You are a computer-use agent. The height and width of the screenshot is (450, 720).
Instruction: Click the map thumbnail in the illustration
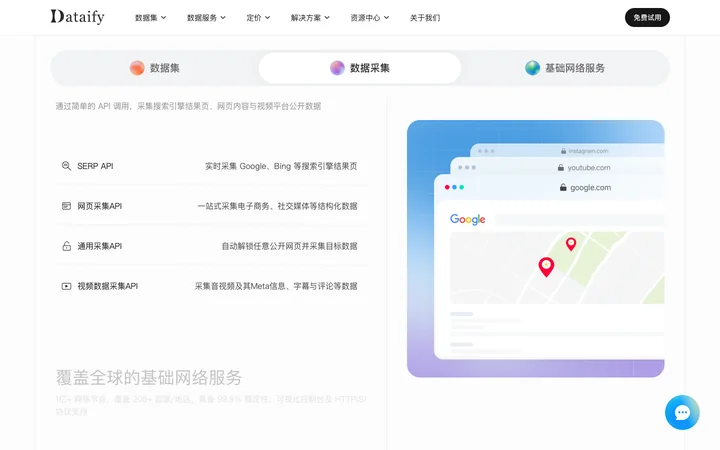pyautogui.click(x=557, y=268)
